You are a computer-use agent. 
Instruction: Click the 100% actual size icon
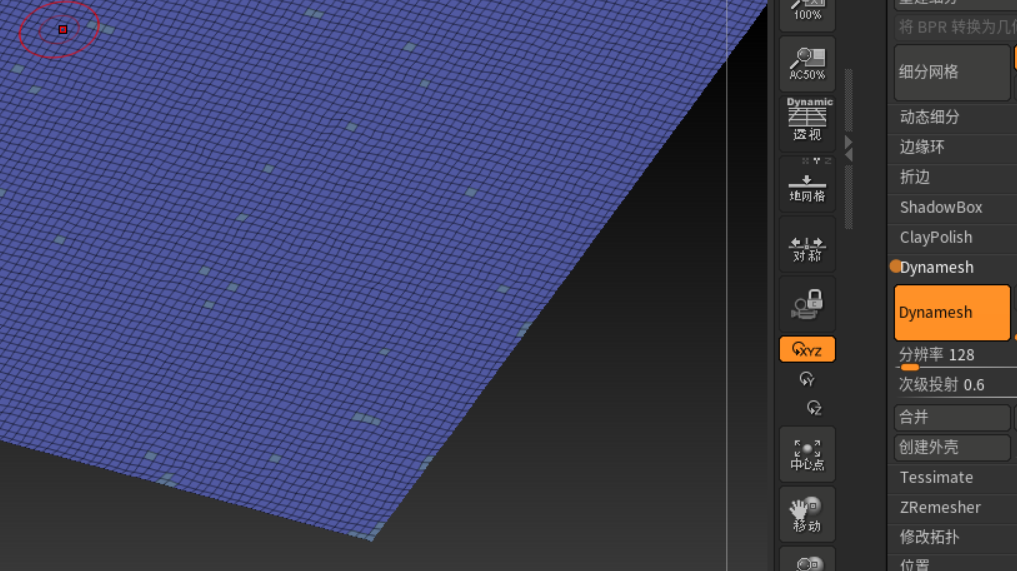807,13
